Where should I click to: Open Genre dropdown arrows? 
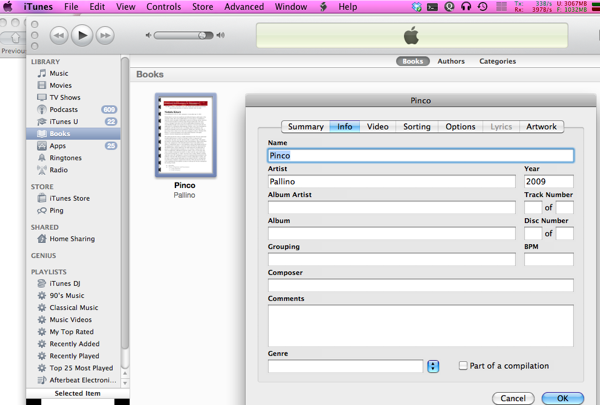(433, 366)
